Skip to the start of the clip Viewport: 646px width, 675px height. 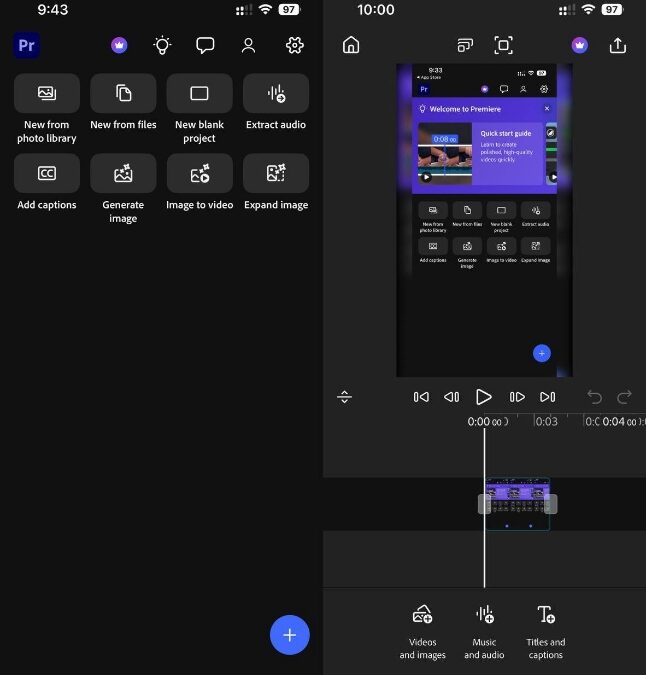(421, 397)
